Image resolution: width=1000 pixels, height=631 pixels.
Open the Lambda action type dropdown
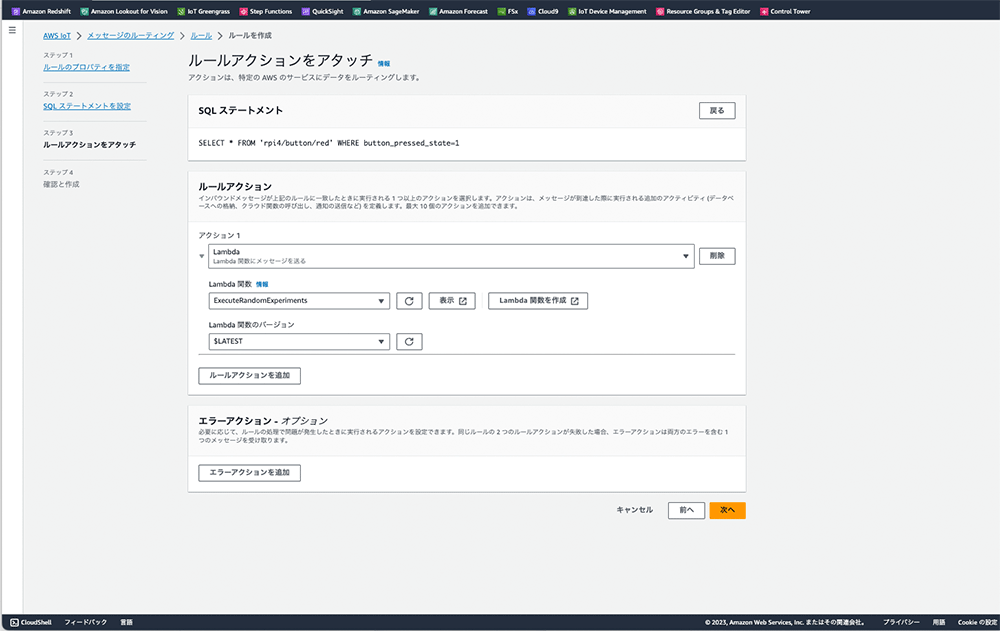(451, 256)
